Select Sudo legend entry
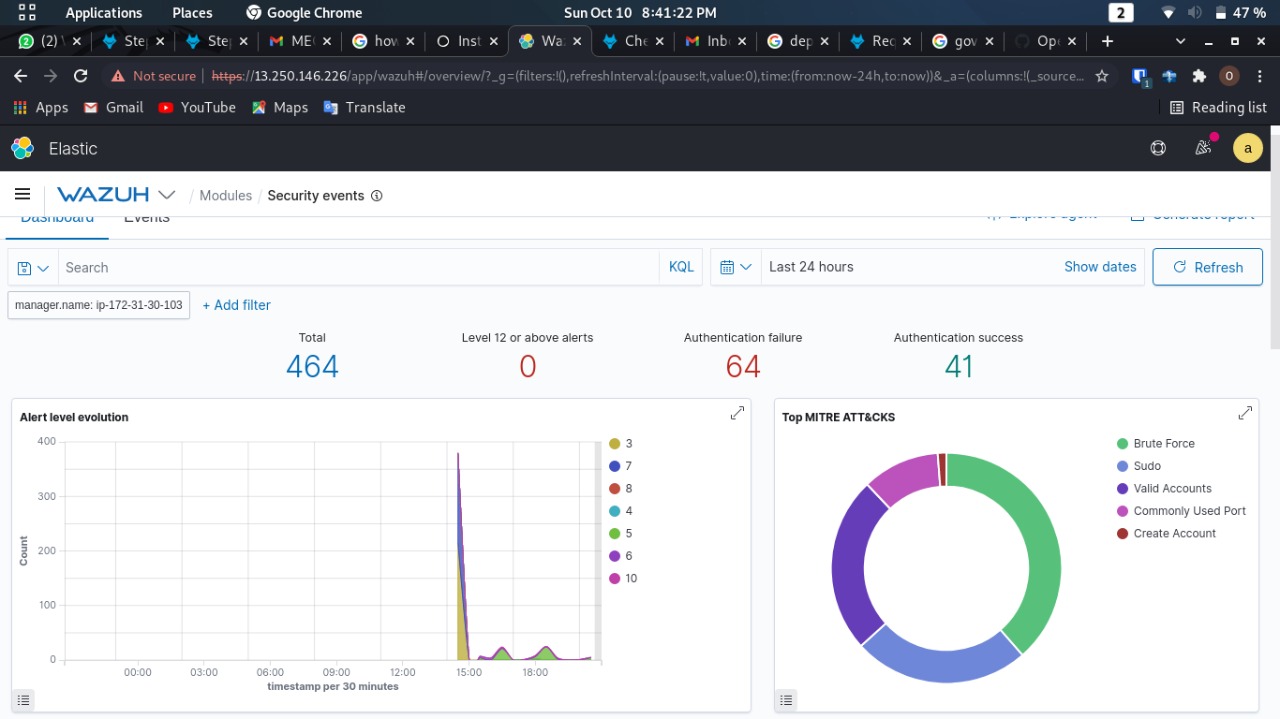This screenshot has height=719, width=1280. [x=1139, y=466]
